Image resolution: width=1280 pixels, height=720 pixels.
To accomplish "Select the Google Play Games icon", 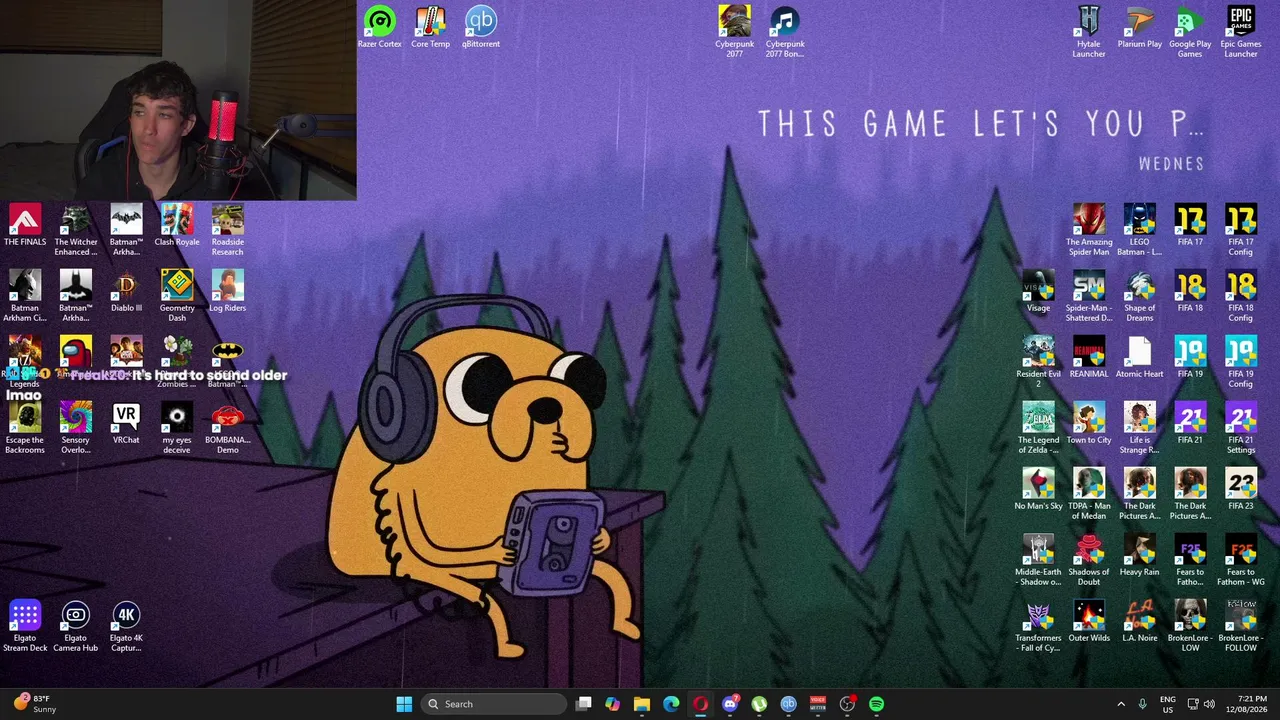I will coord(1190,32).
